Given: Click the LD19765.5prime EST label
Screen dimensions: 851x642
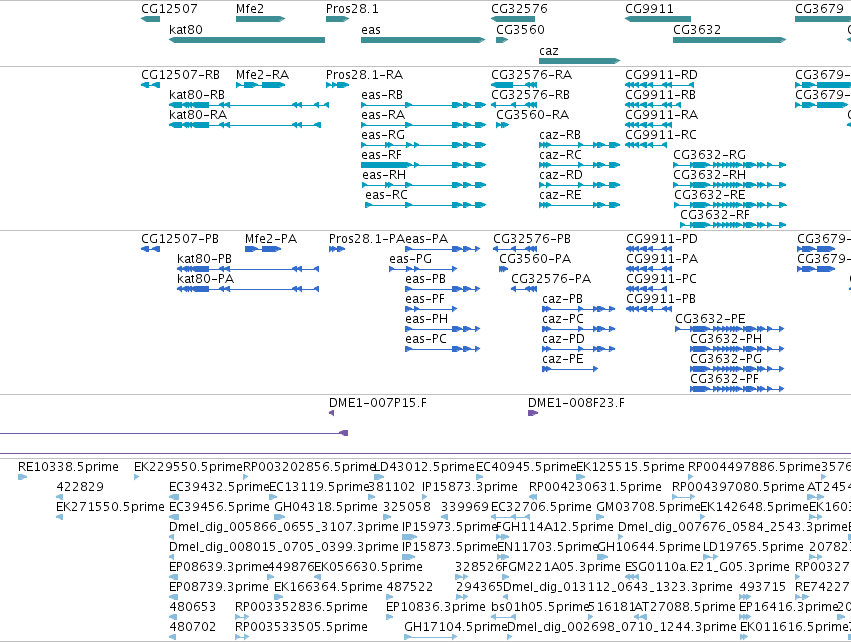Looking at the screenshot, I should click(753, 547).
